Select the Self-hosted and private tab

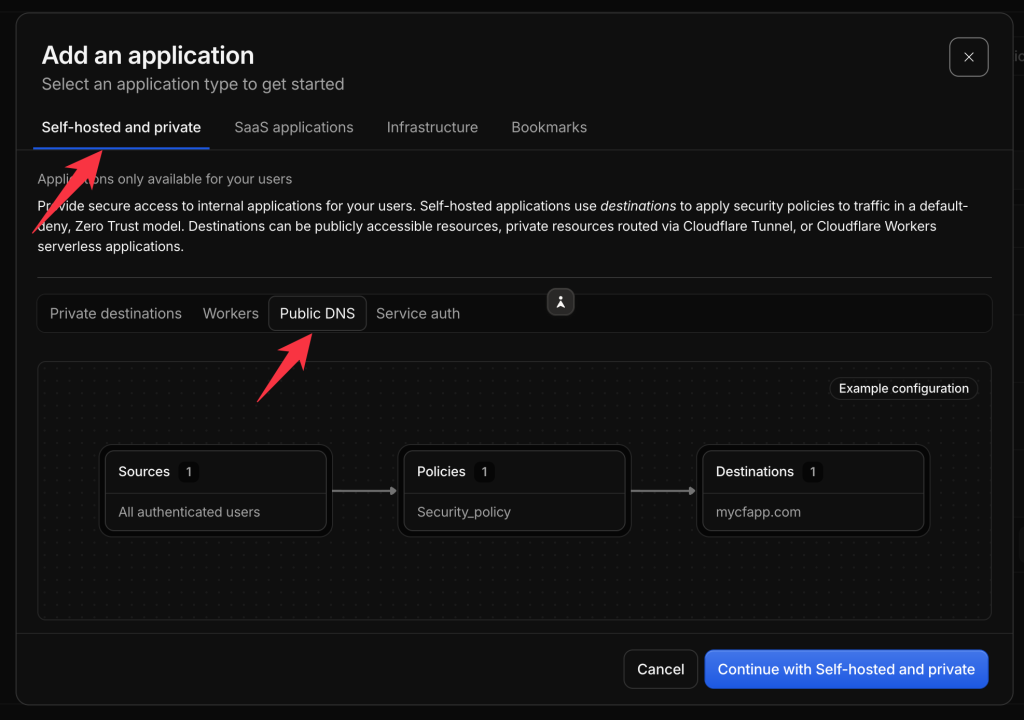(121, 127)
